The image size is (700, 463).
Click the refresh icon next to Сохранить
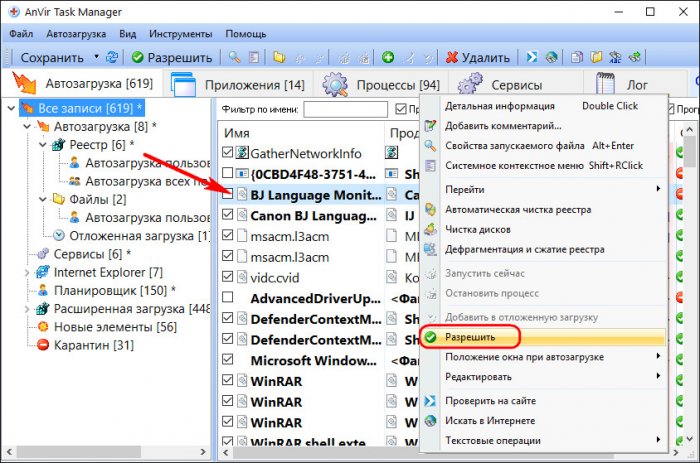(112, 57)
